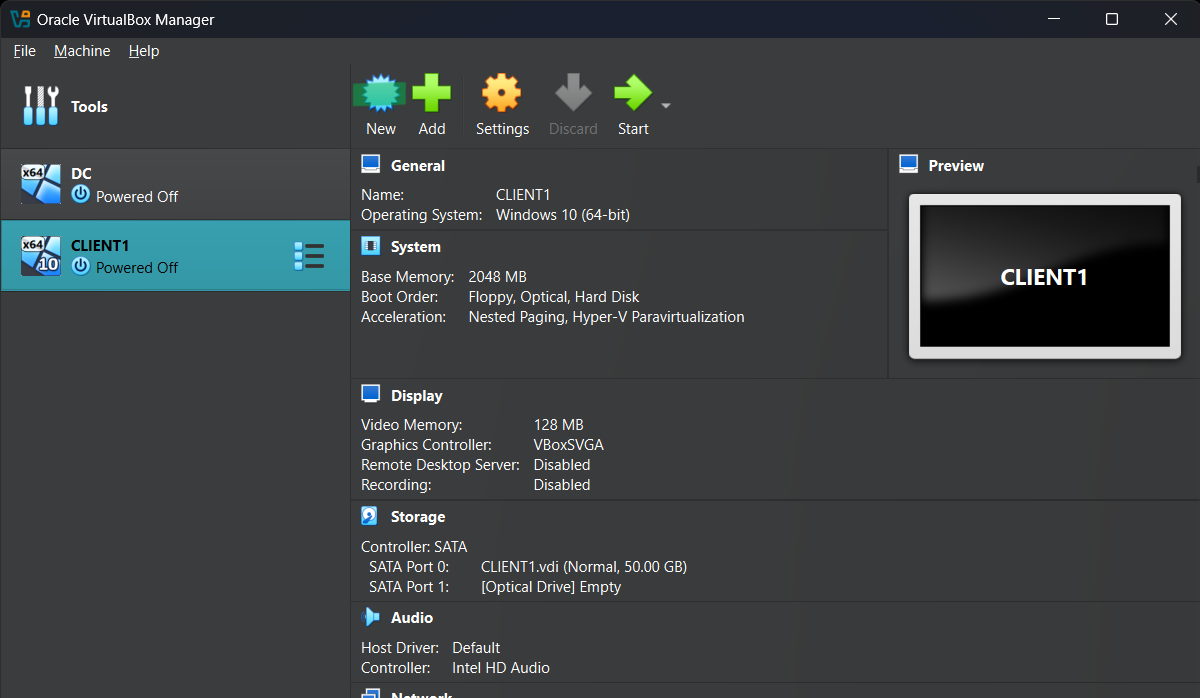Click the VBoxSVGA graphics controller value
Image resolution: width=1200 pixels, height=698 pixels.
click(x=568, y=445)
